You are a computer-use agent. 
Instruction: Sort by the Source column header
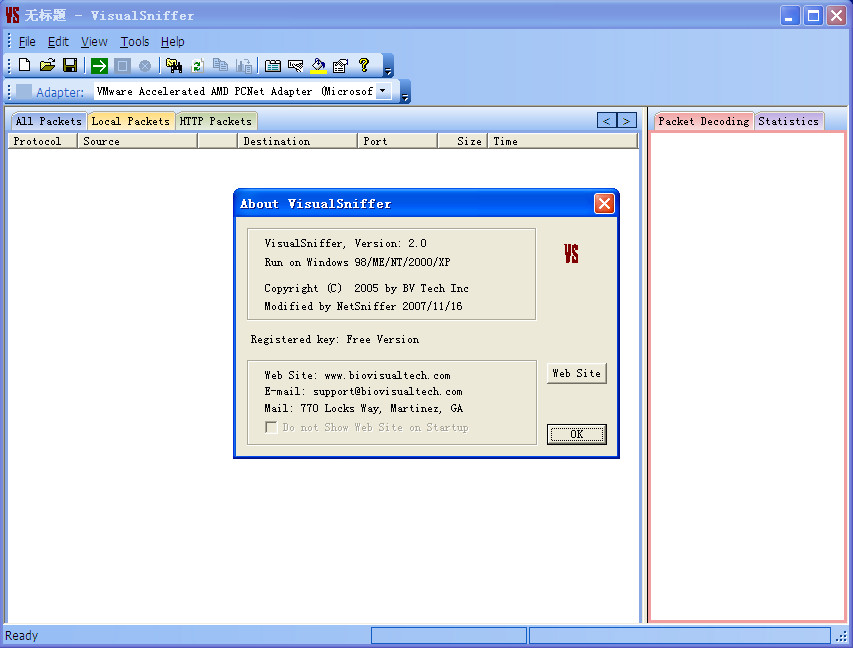[x=138, y=141]
